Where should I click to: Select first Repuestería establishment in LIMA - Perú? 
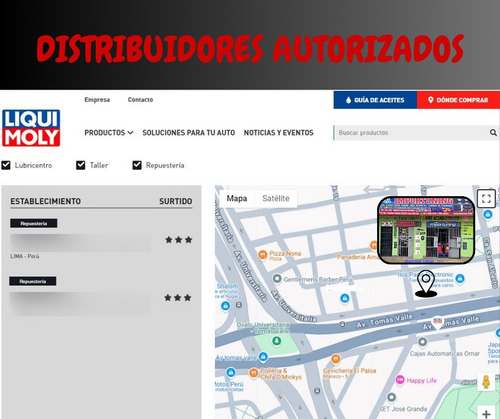tap(101, 240)
